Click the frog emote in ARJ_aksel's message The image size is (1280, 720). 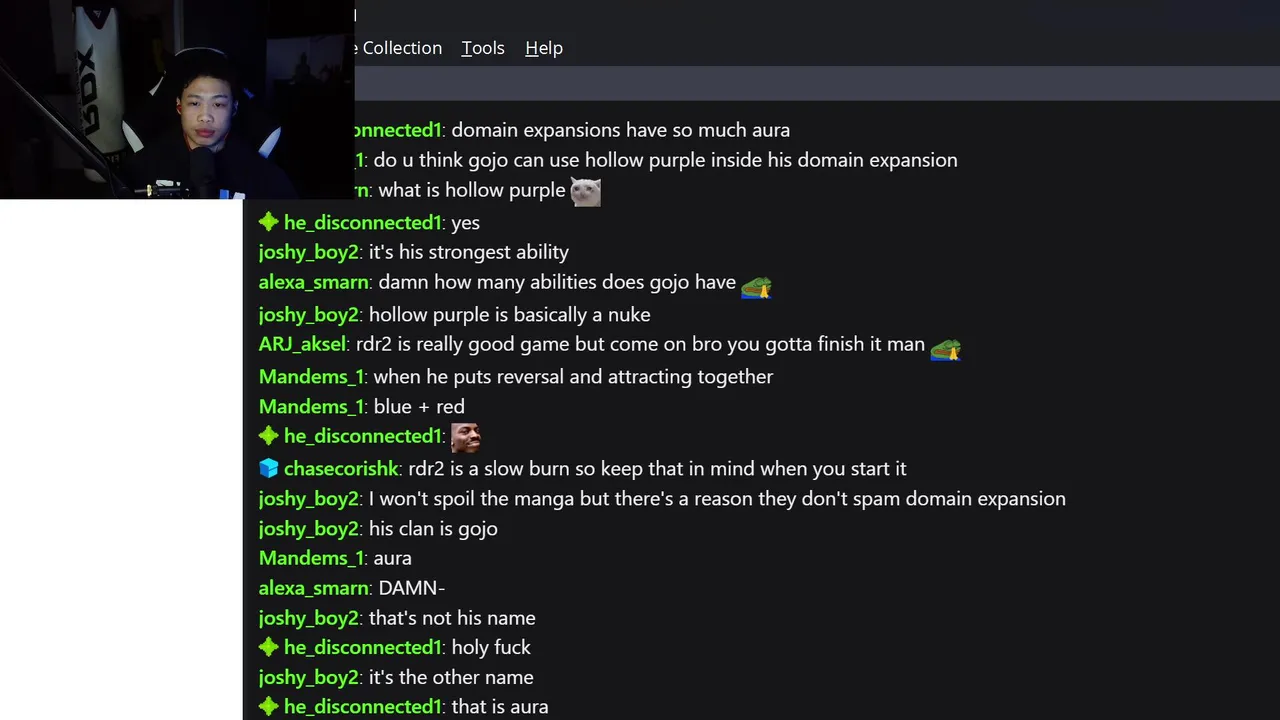tap(945, 348)
